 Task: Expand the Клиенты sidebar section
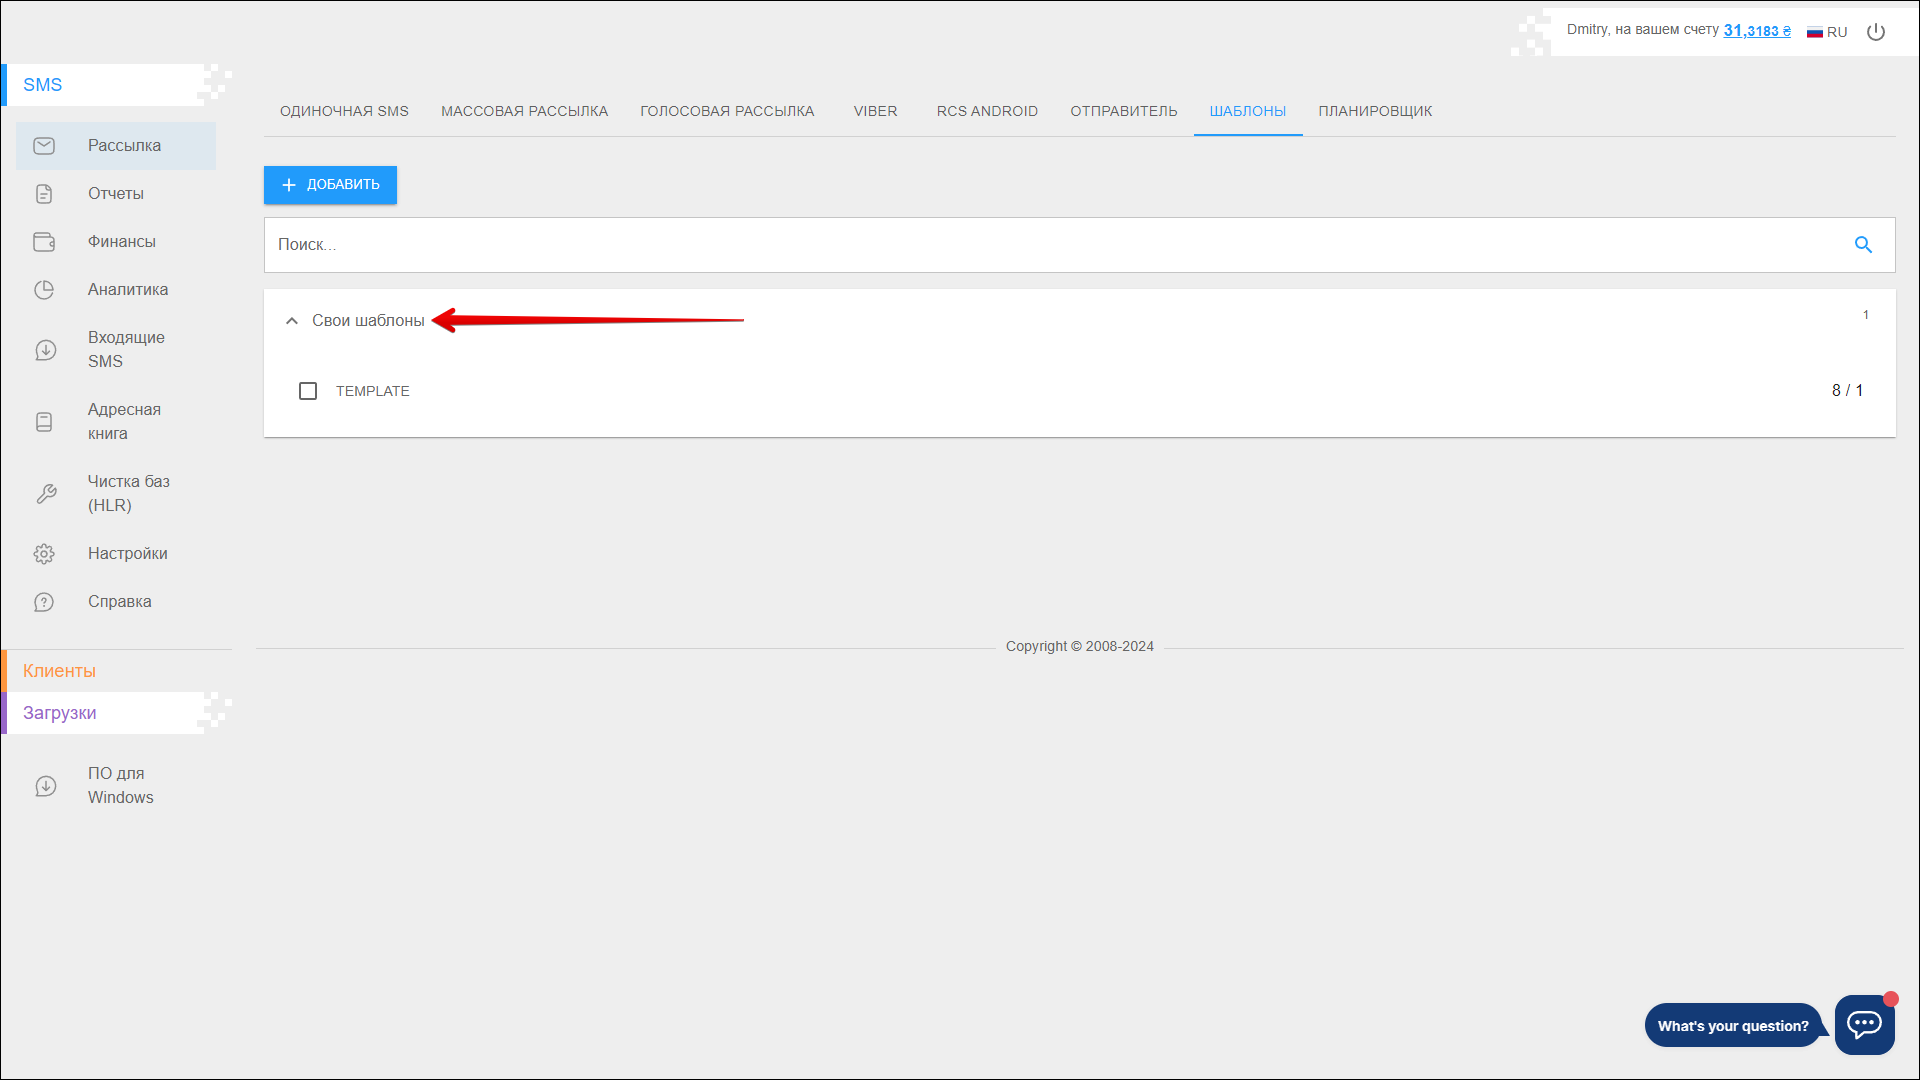(x=60, y=671)
